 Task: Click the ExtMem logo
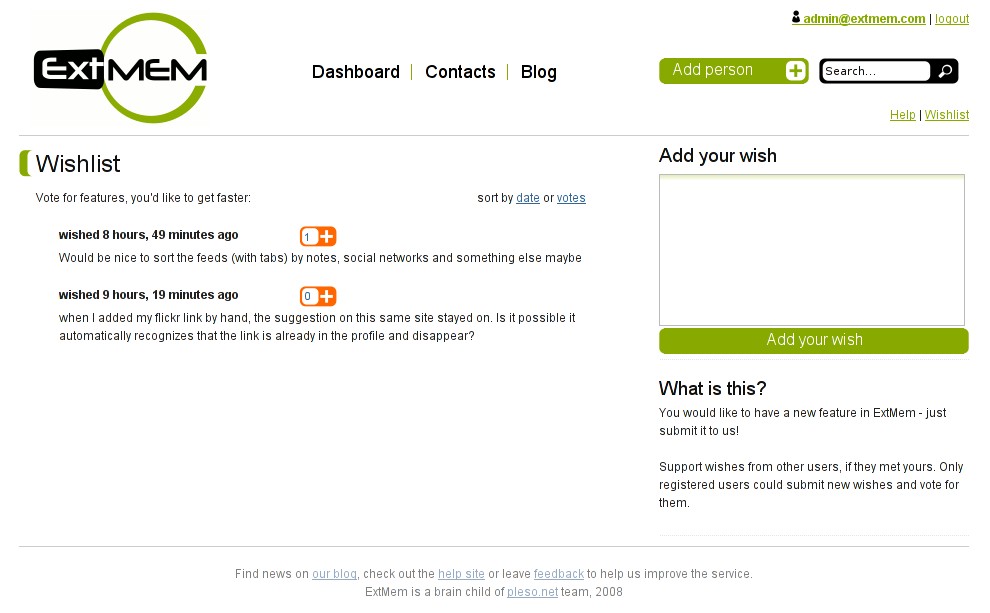coord(121,68)
